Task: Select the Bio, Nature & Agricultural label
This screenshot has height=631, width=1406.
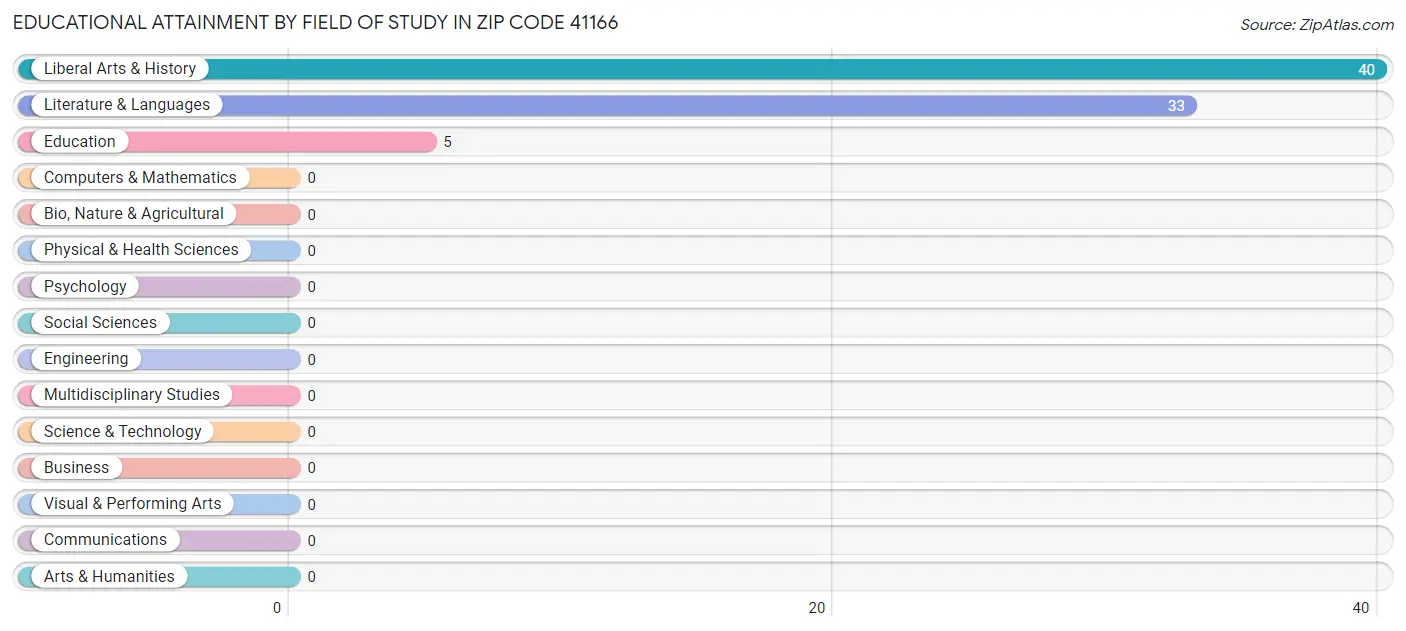Action: click(134, 214)
